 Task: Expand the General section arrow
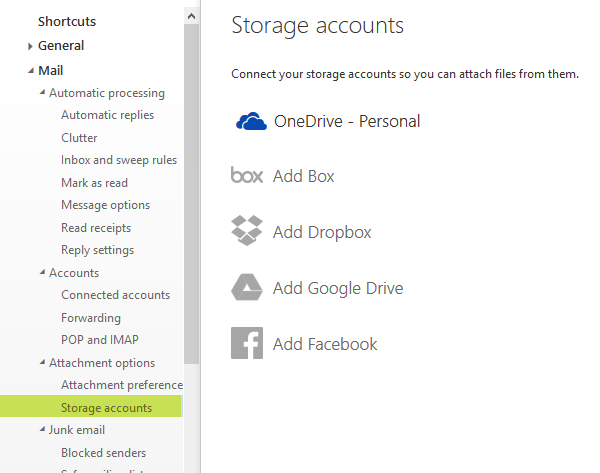[30, 46]
